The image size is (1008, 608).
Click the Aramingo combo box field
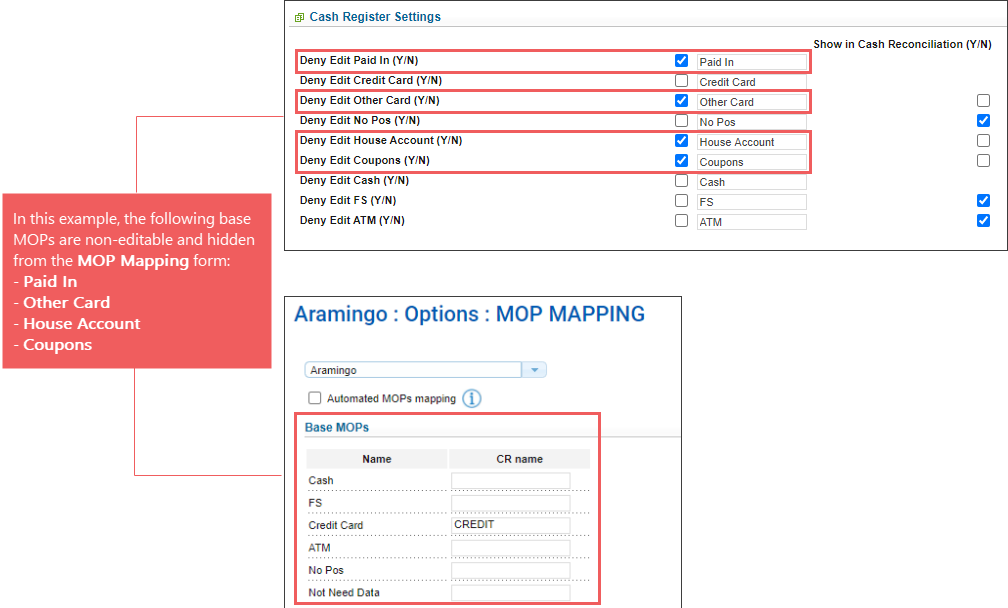point(413,370)
